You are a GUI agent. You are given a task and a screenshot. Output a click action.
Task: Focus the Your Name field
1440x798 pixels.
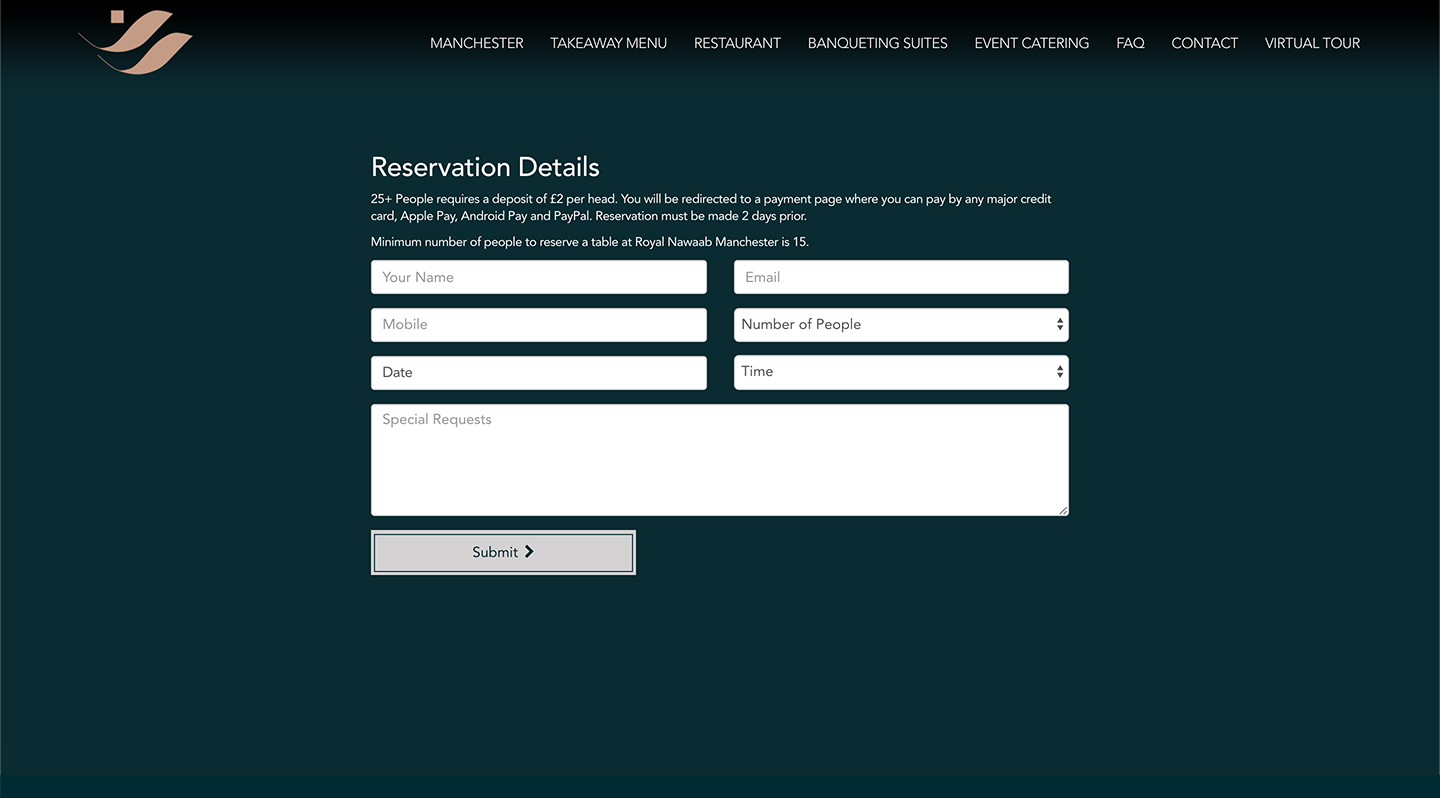(x=538, y=277)
